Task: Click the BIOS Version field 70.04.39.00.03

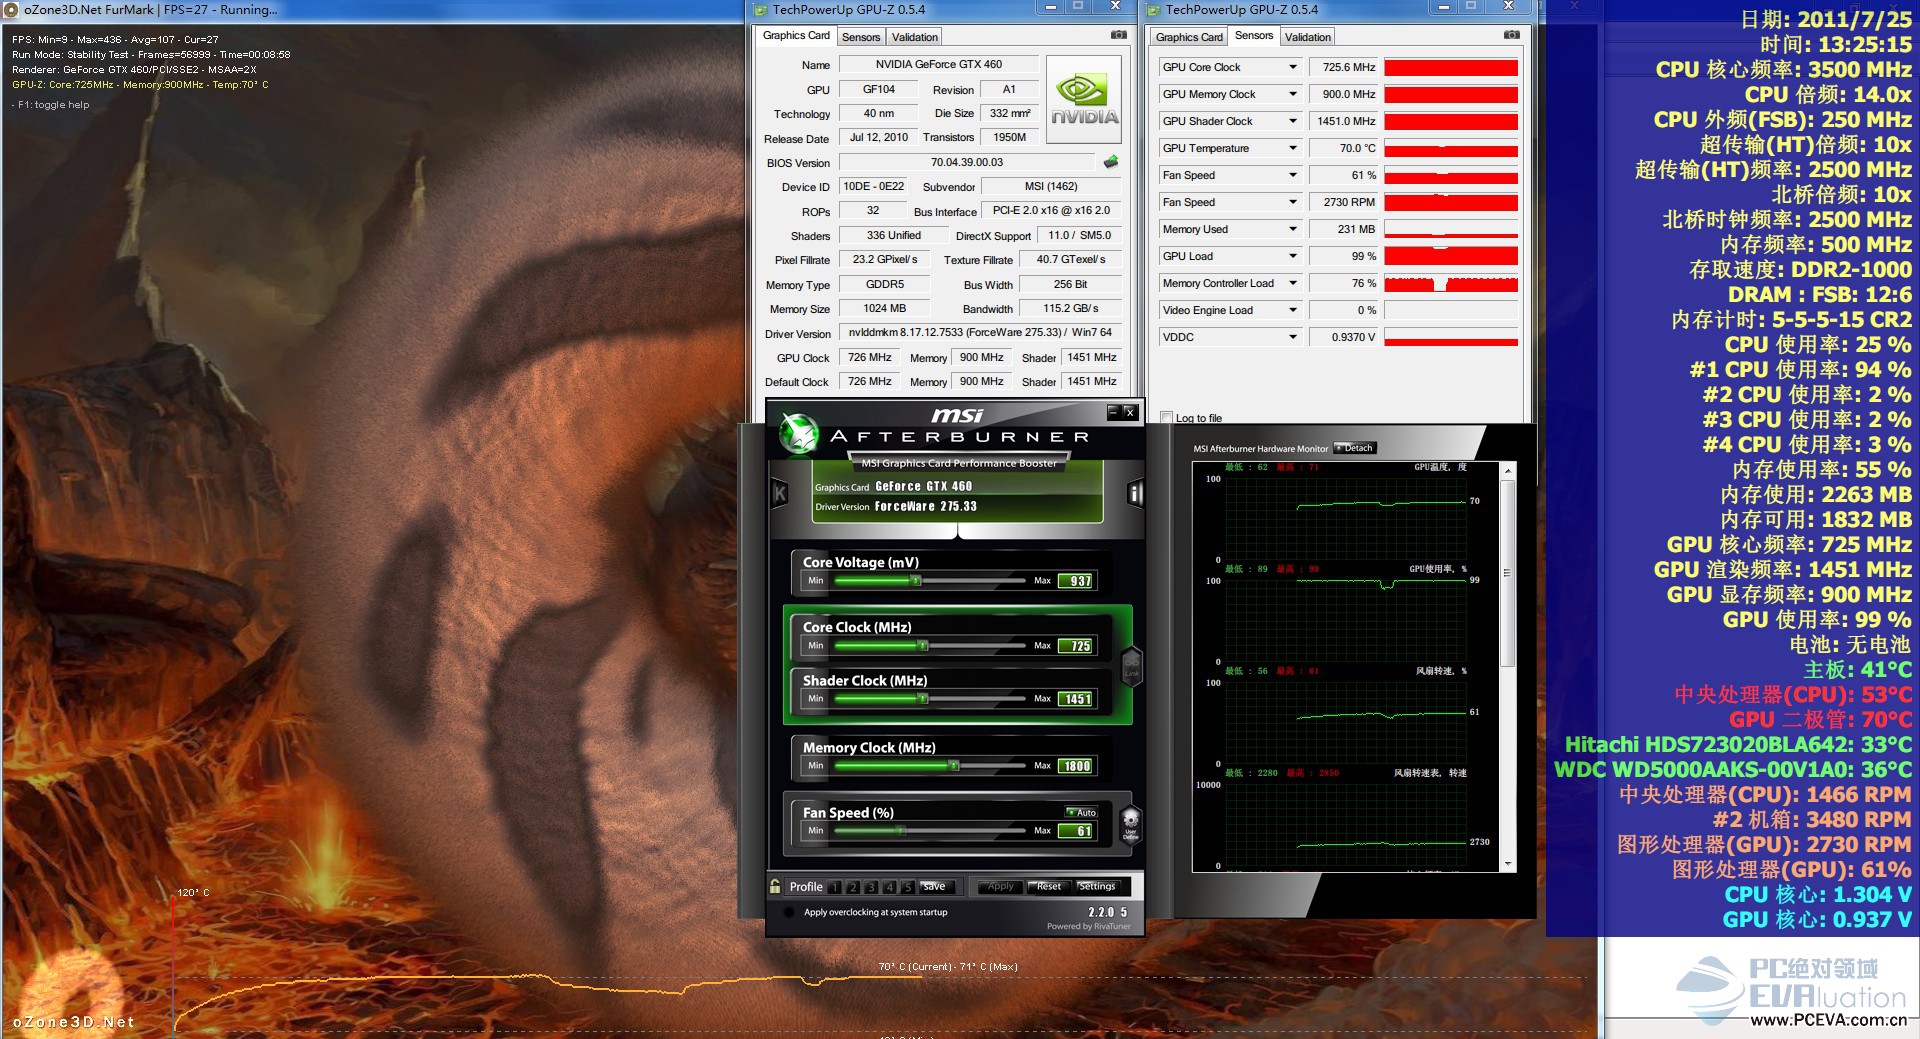Action: point(967,162)
